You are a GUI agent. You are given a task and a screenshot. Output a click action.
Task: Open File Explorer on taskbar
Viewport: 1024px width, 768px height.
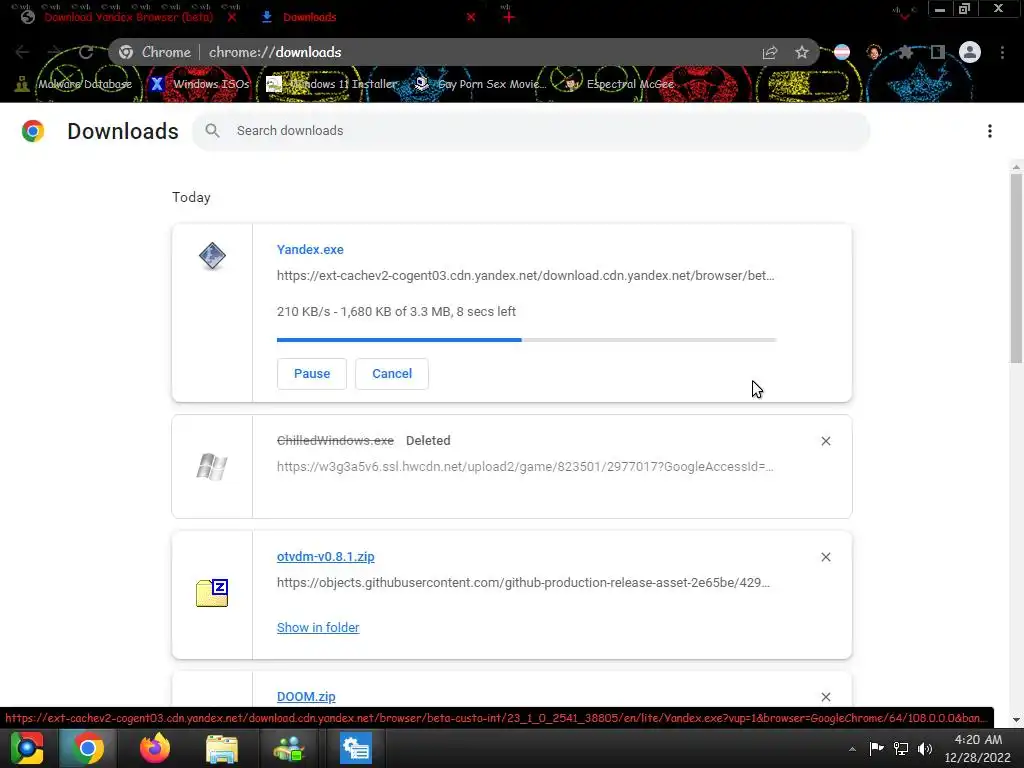(x=222, y=748)
